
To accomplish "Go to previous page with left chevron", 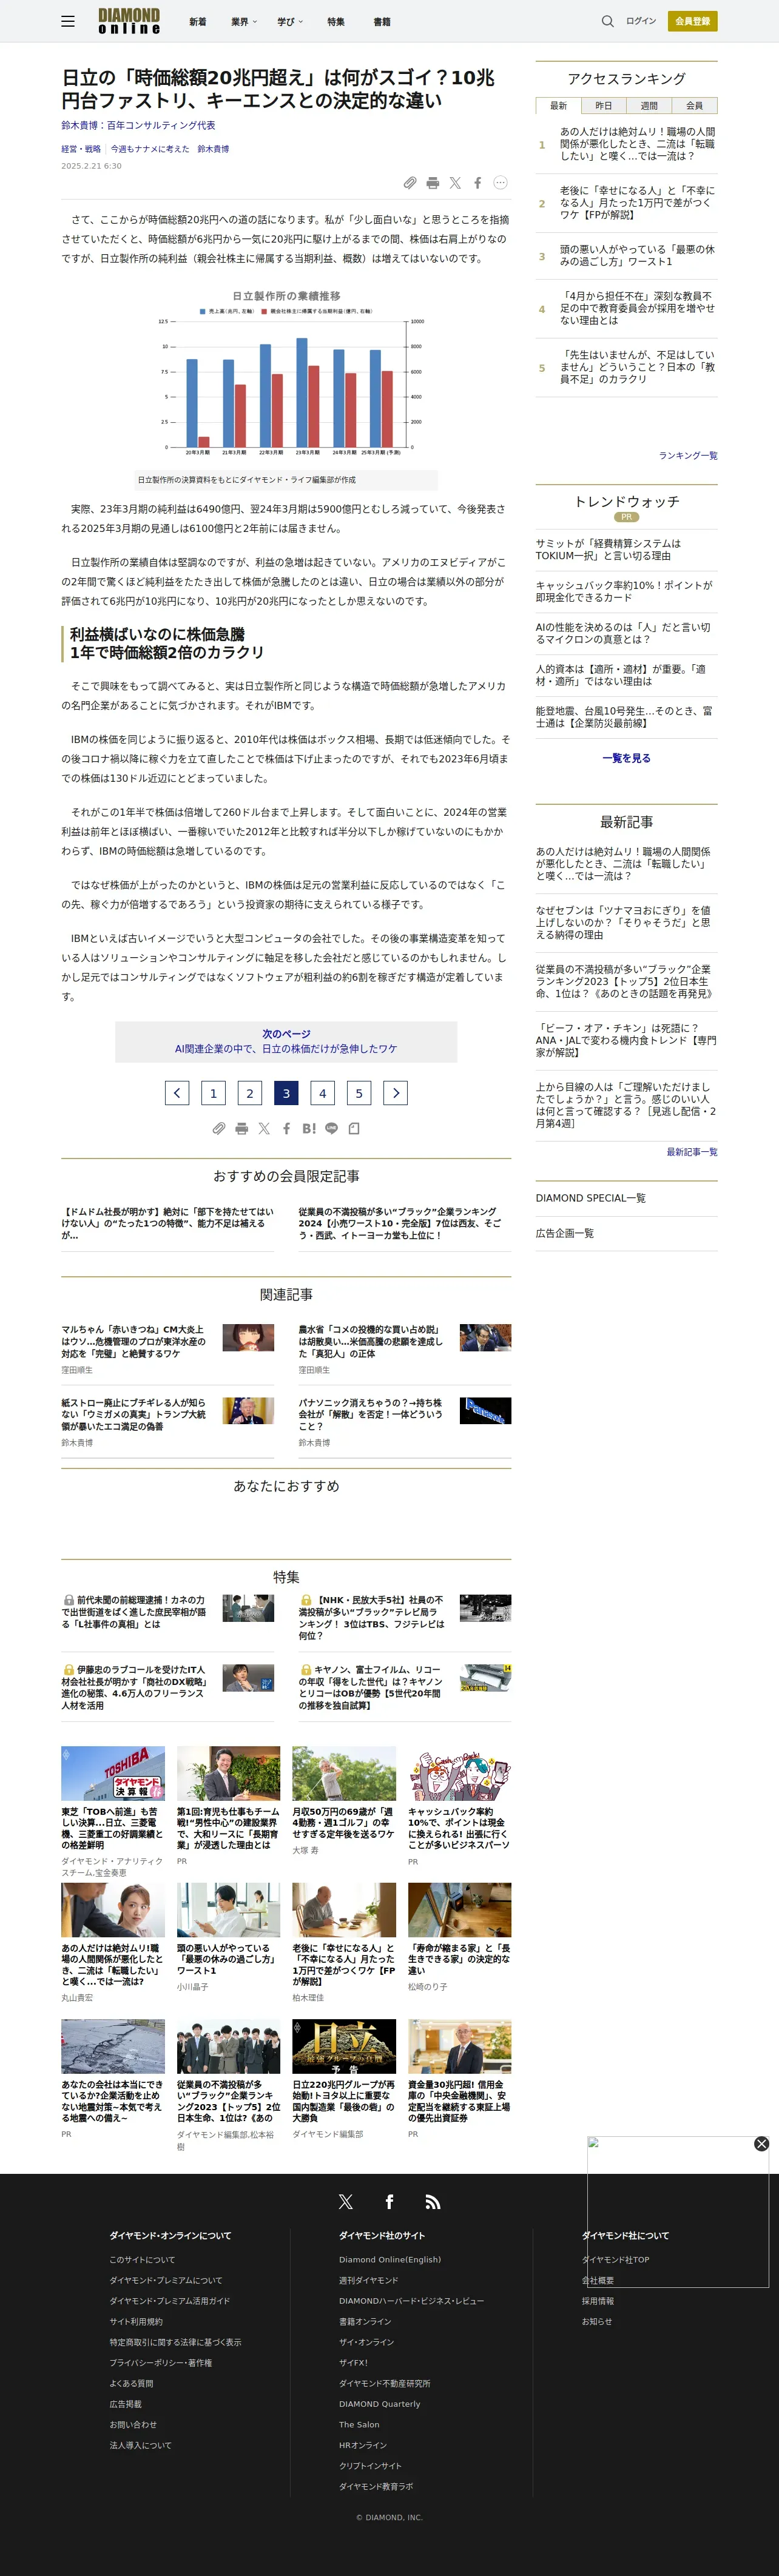I will pyautogui.click(x=177, y=1093).
